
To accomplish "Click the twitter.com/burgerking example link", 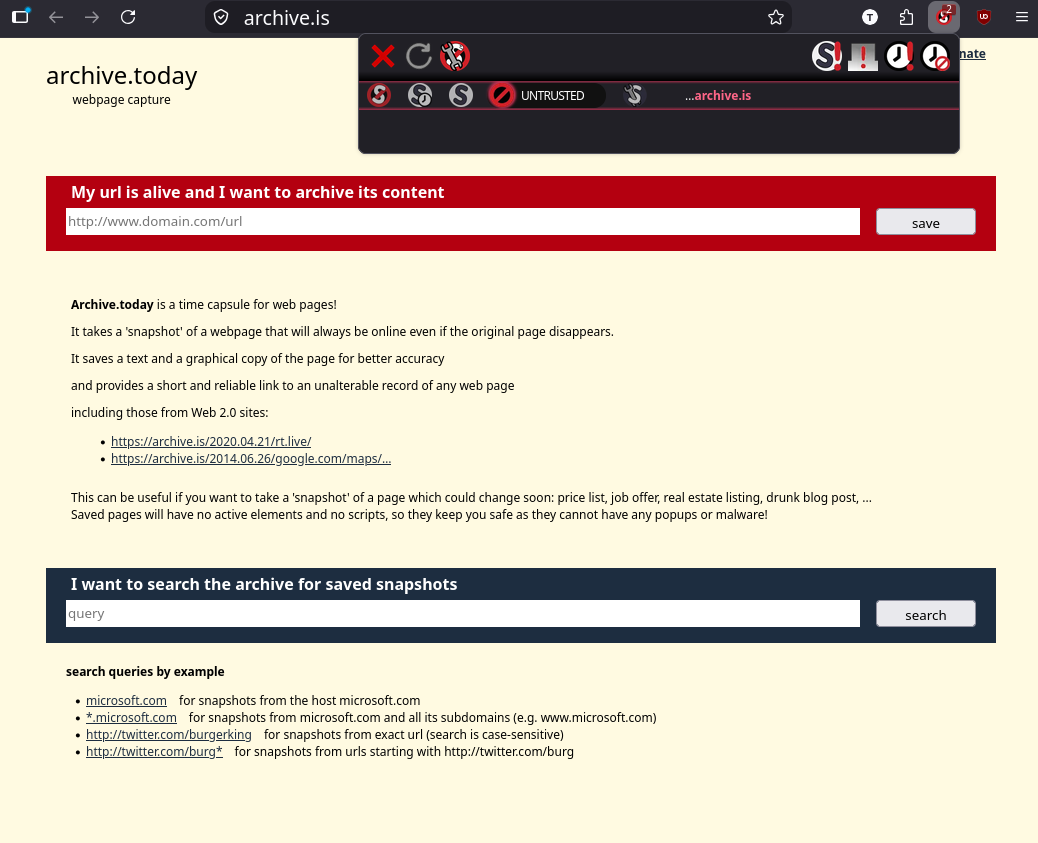I will (x=169, y=734).
